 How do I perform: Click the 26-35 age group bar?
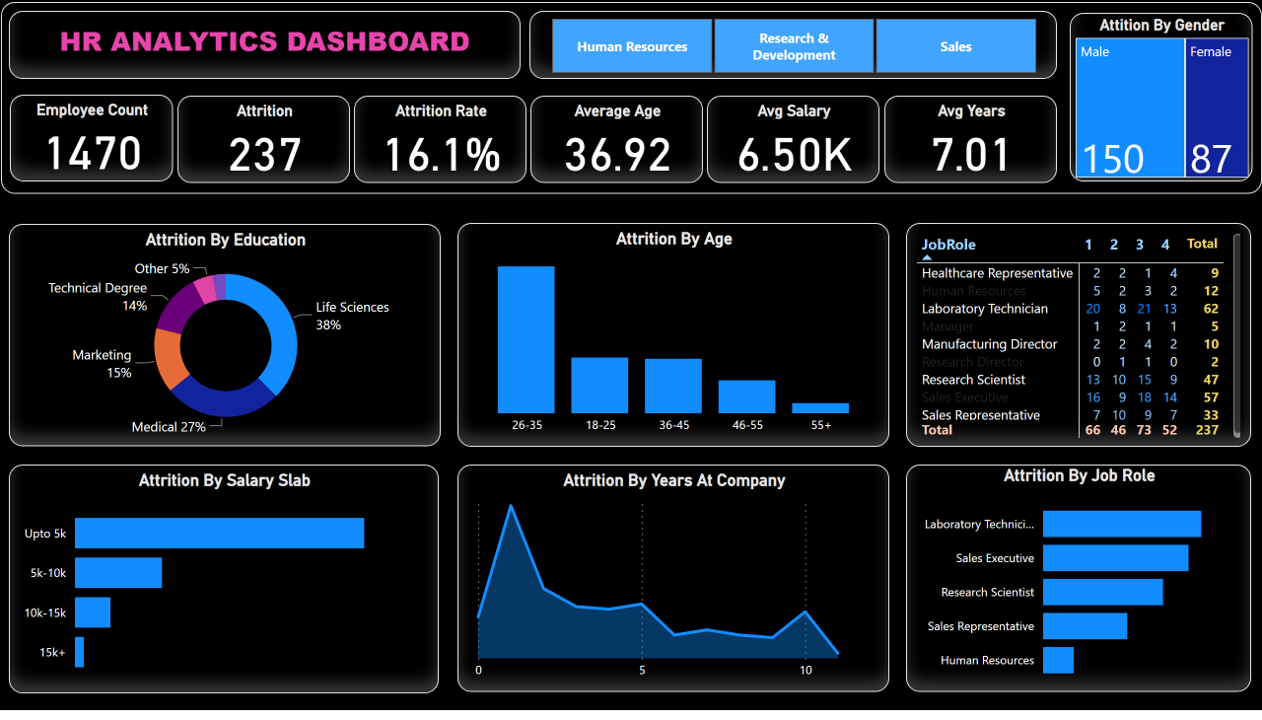(x=526, y=339)
